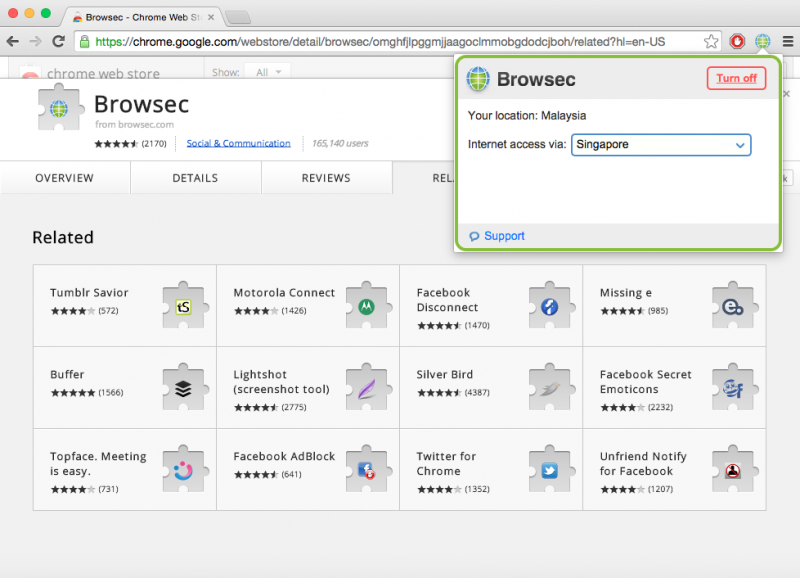Screen dimensions: 800x578
Task: Bookmark this page with the star
Action: click(711, 41)
